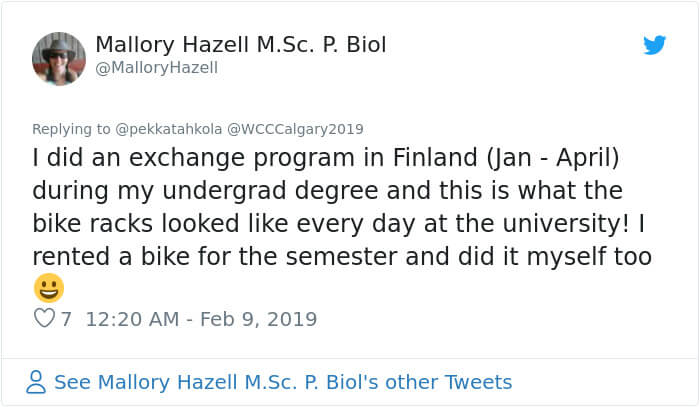Open the display name Mallory Hazell M.Sc. P. Biol

pos(240,45)
